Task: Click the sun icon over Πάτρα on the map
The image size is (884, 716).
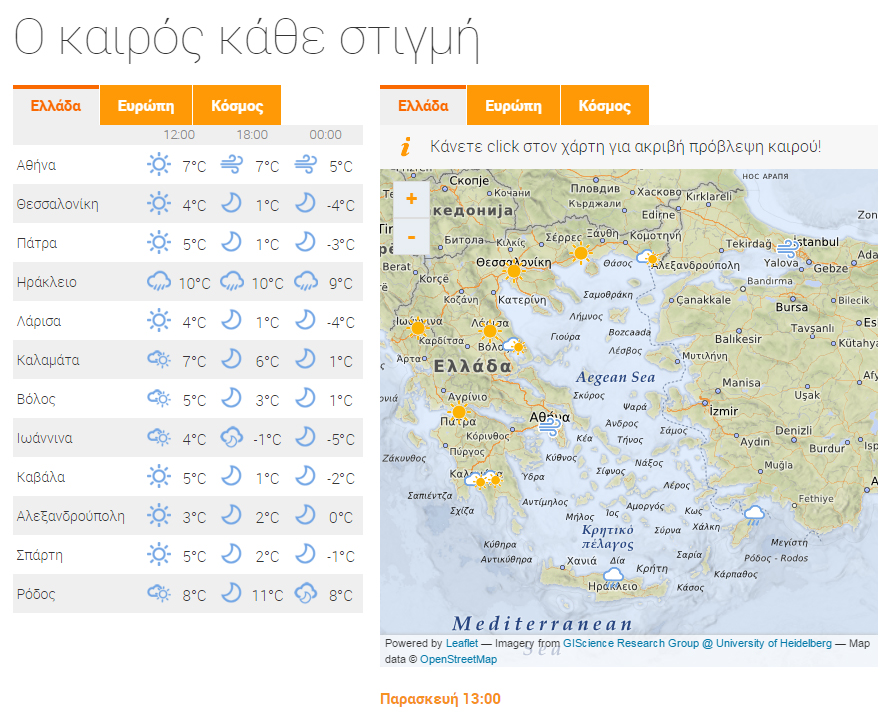Action: [459, 411]
